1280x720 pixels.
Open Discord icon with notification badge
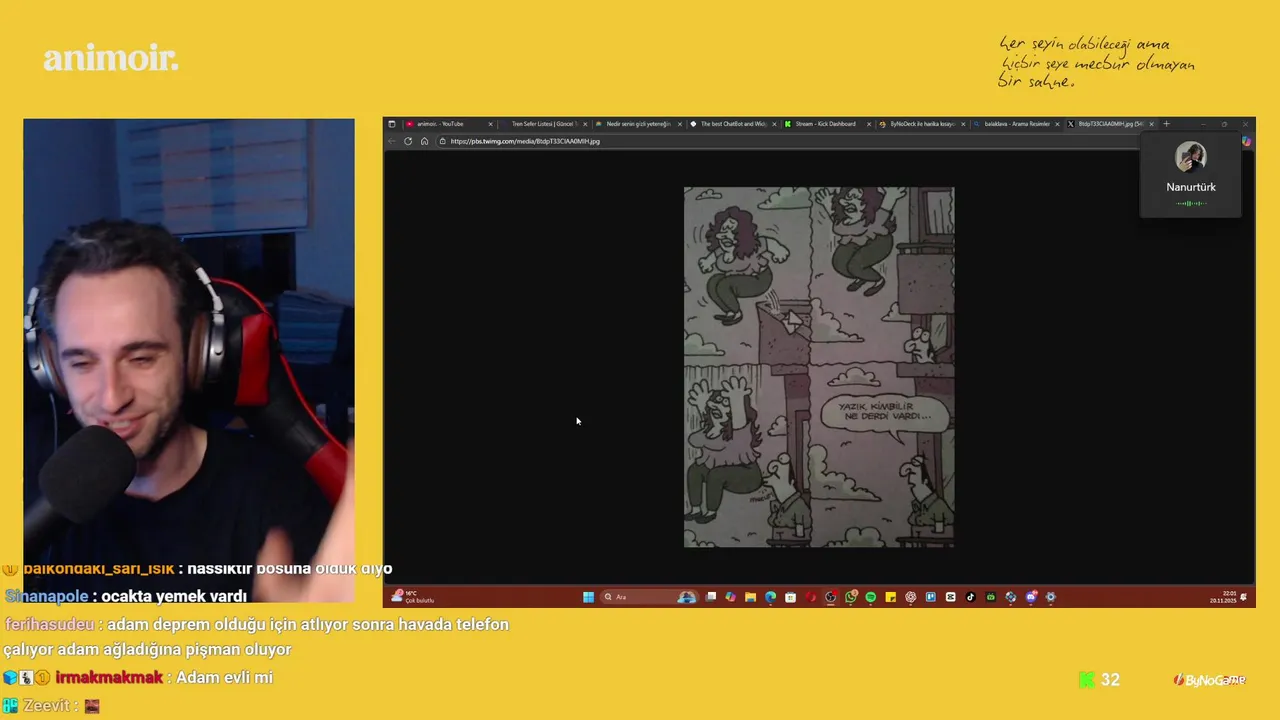(x=1031, y=597)
